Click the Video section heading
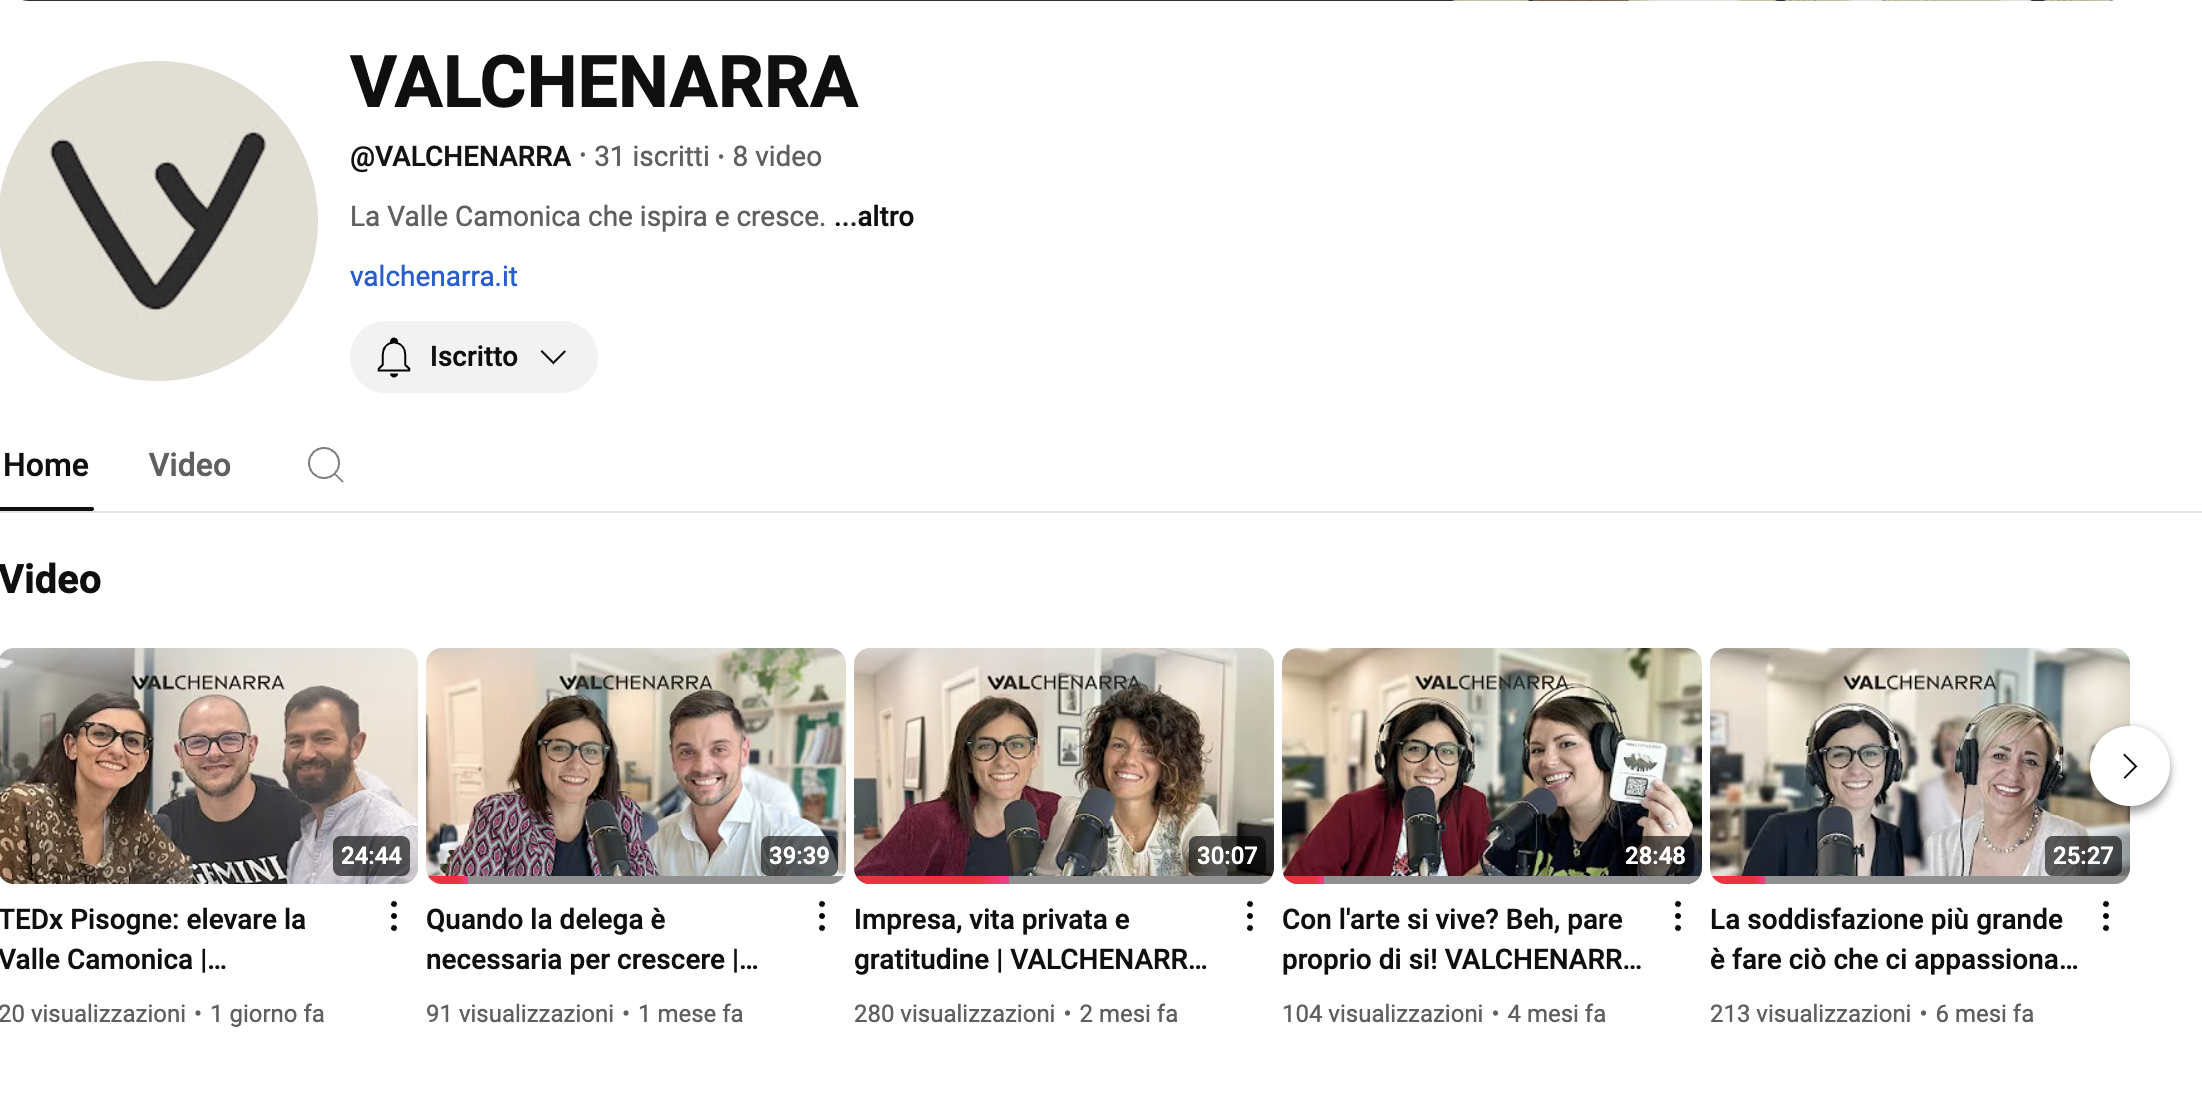Image resolution: width=2202 pixels, height=1100 pixels. pyautogui.click(x=50, y=579)
